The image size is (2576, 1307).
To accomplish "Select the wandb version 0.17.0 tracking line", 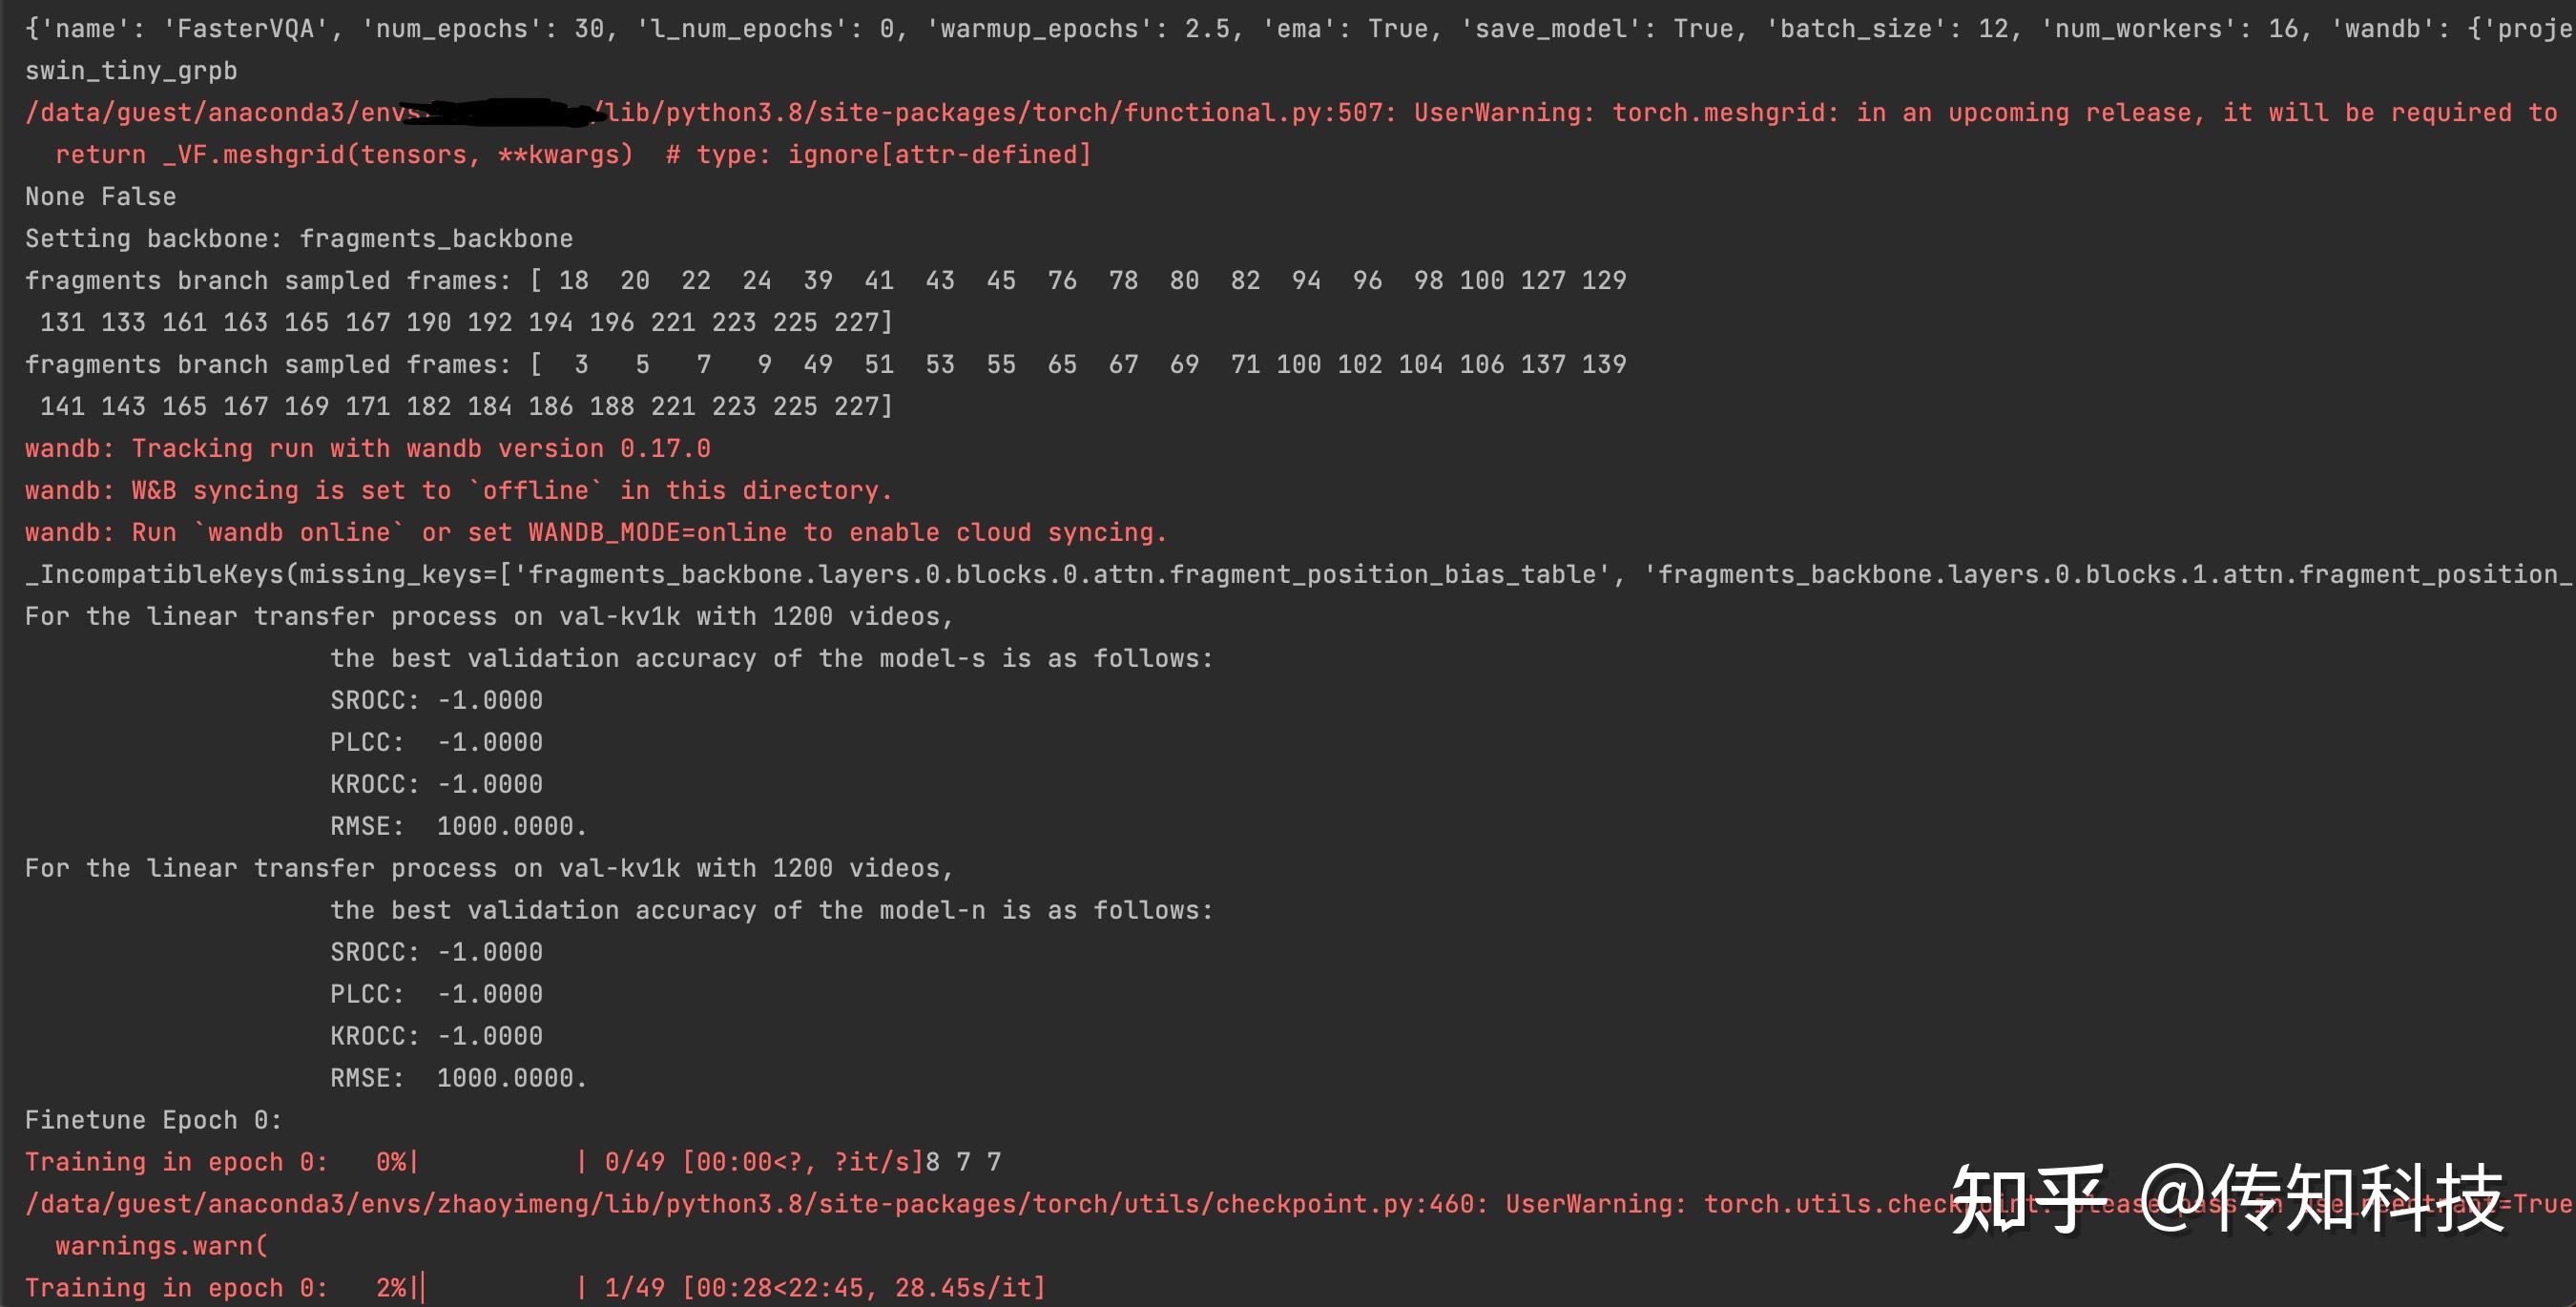I will coord(367,449).
